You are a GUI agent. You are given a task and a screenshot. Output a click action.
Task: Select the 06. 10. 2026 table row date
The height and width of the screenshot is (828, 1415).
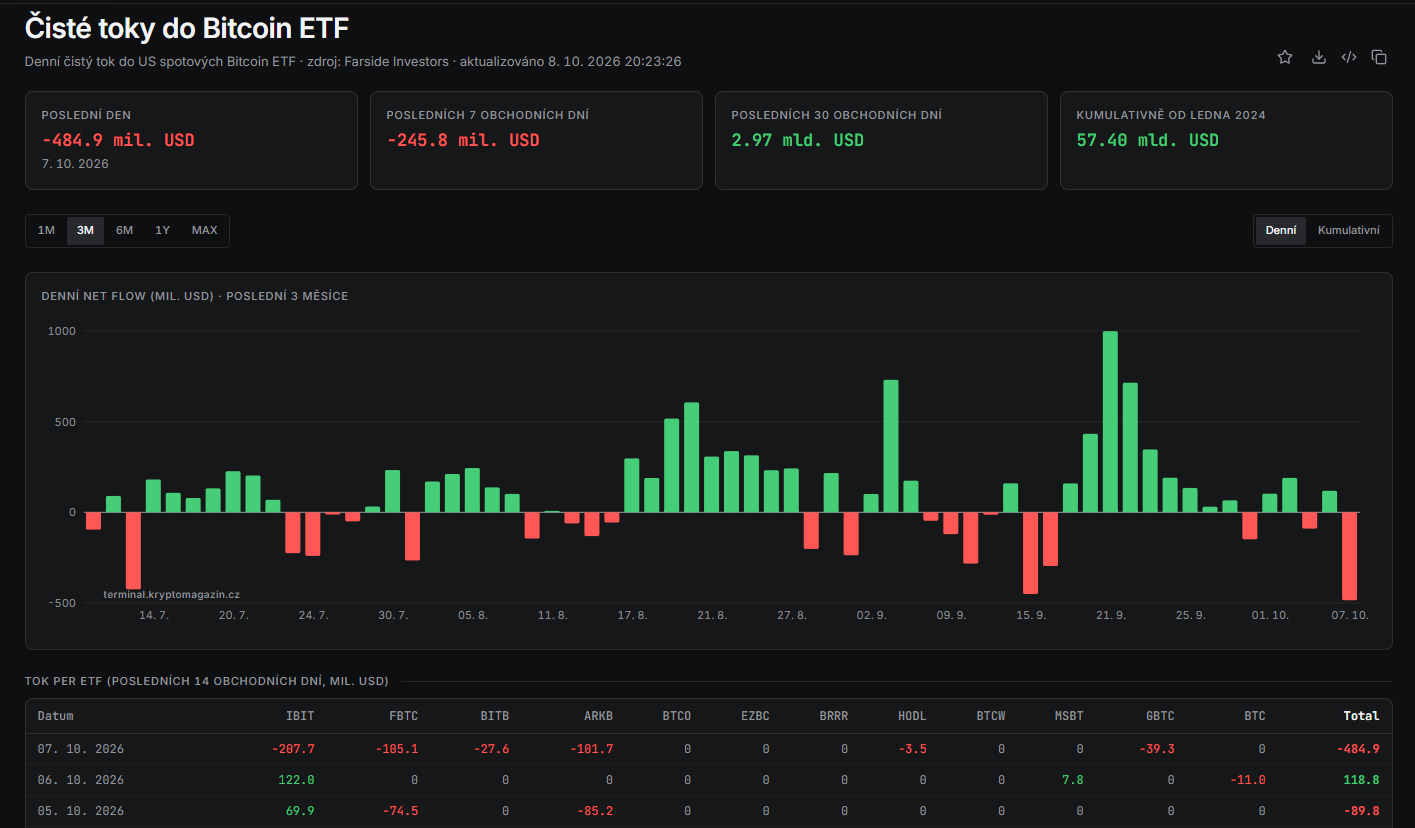(81, 780)
